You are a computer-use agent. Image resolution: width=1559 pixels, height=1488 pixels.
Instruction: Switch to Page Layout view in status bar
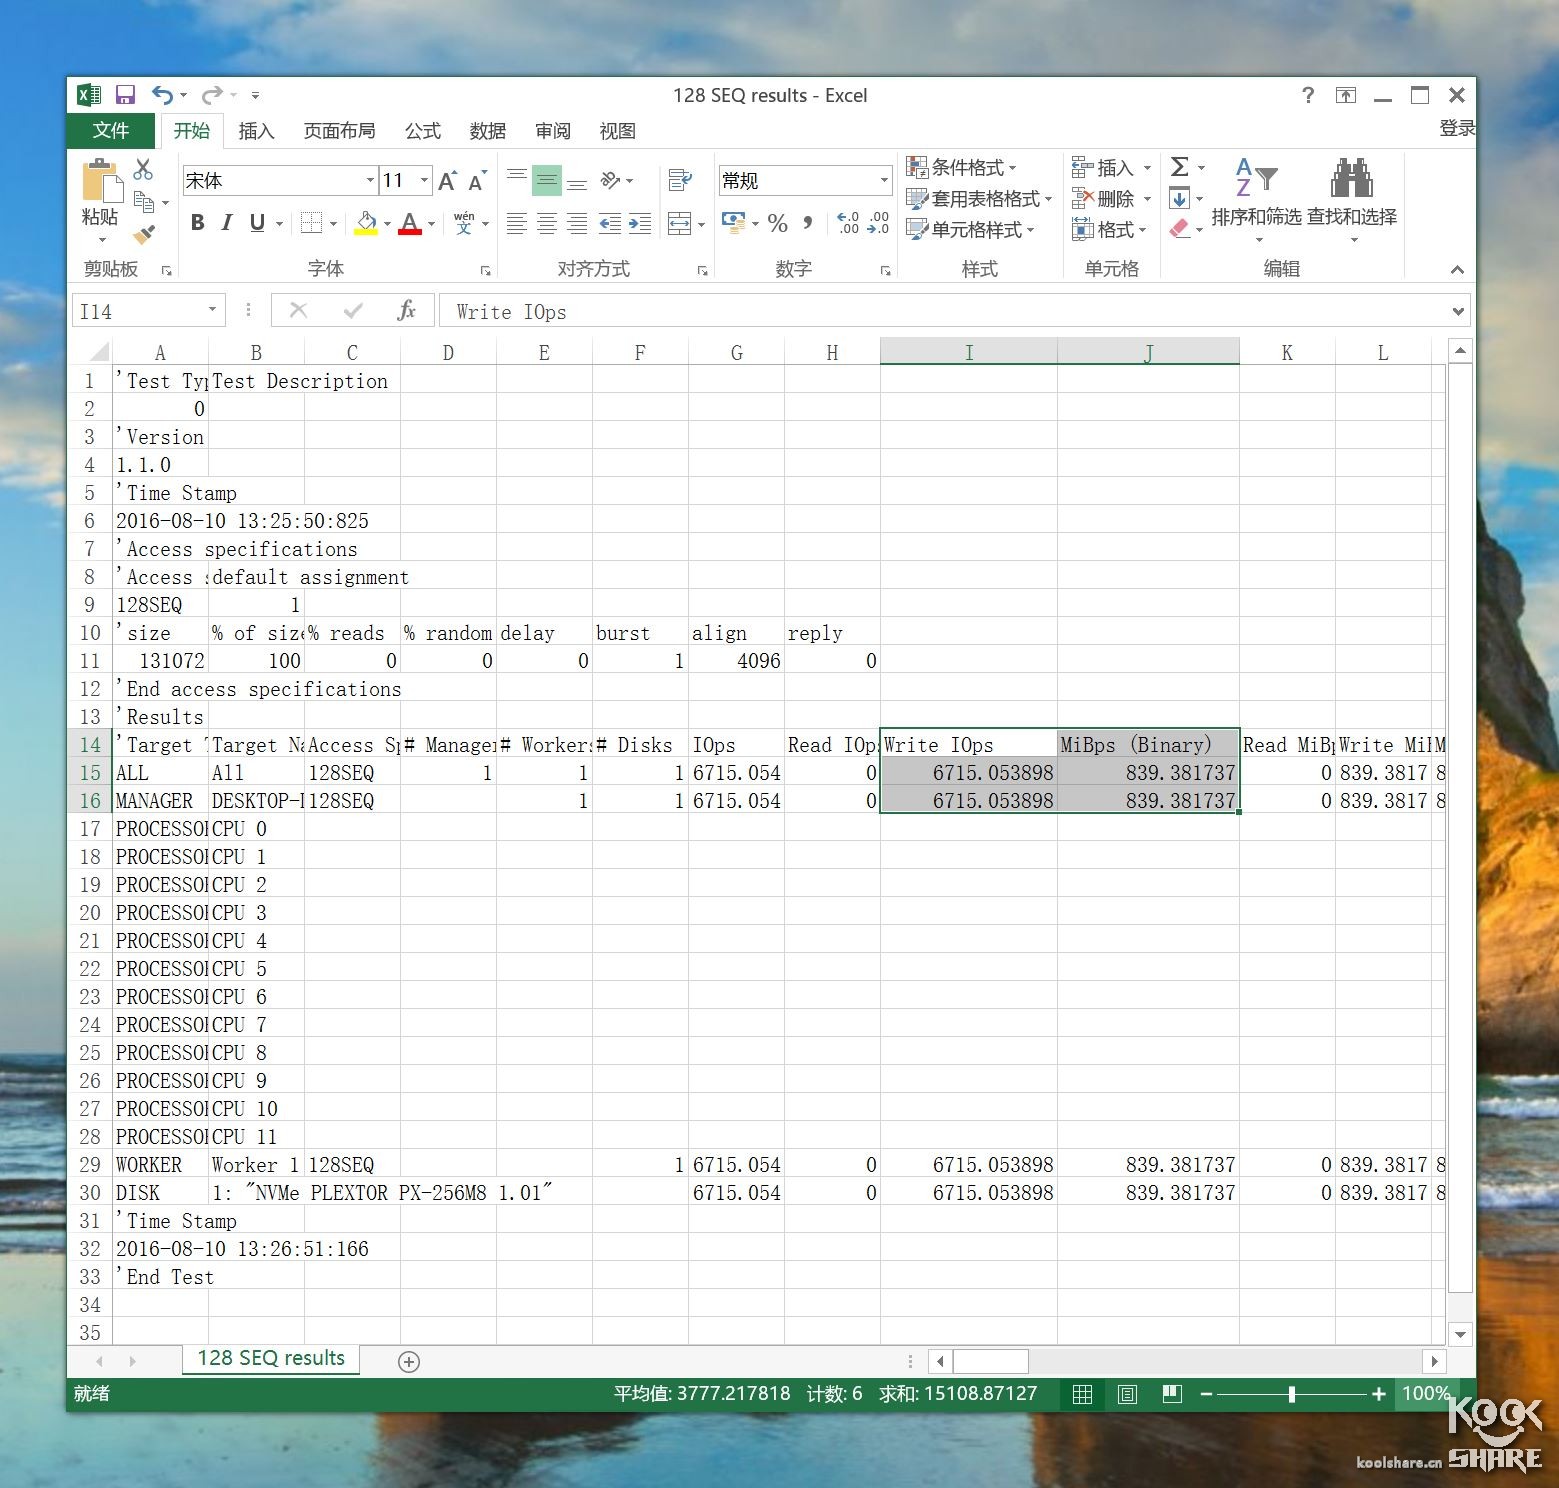1127,1394
